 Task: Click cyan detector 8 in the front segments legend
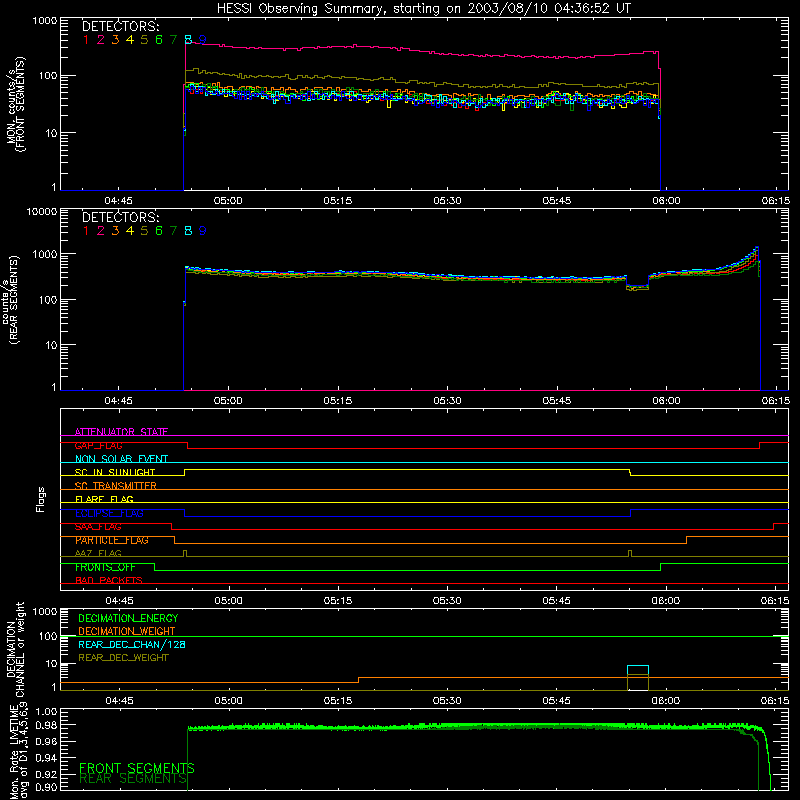click(188, 39)
